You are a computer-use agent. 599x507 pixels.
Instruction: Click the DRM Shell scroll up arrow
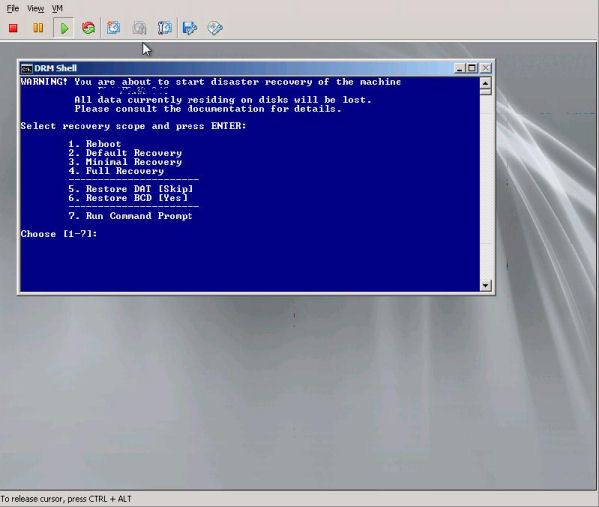pos(485,83)
